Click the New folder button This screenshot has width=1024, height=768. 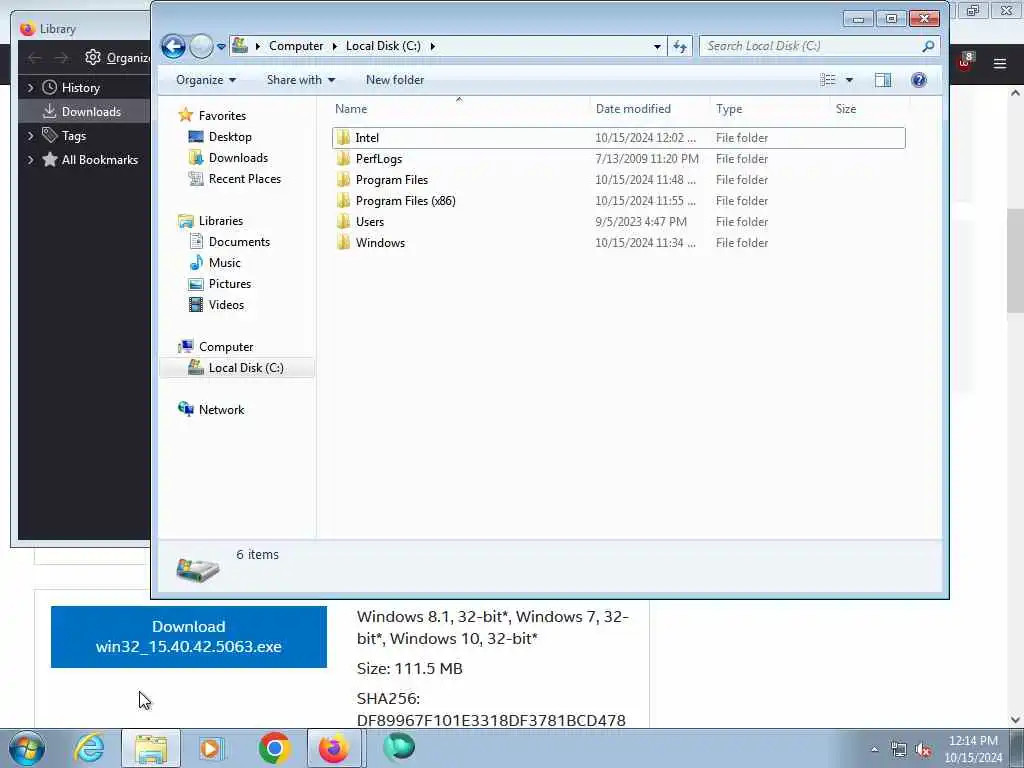pos(394,80)
